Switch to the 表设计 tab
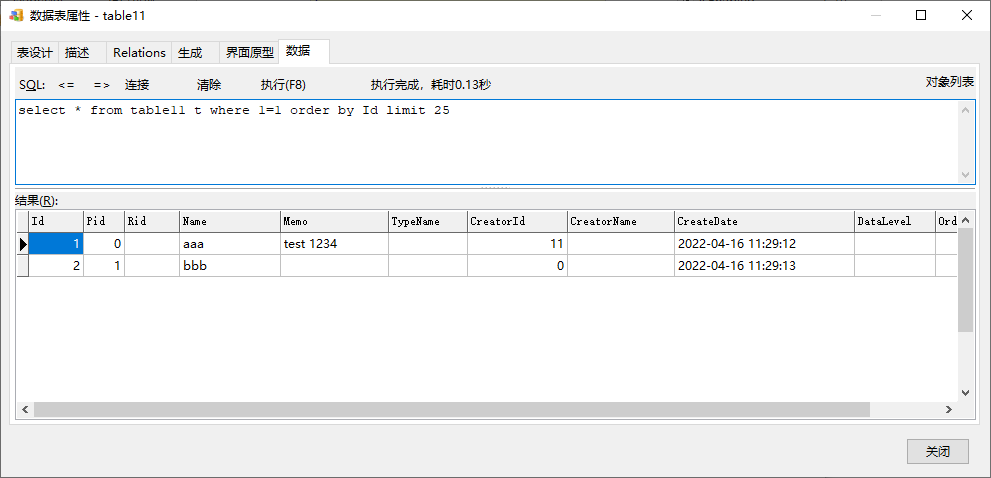The width and height of the screenshot is (991, 478). tap(35, 52)
